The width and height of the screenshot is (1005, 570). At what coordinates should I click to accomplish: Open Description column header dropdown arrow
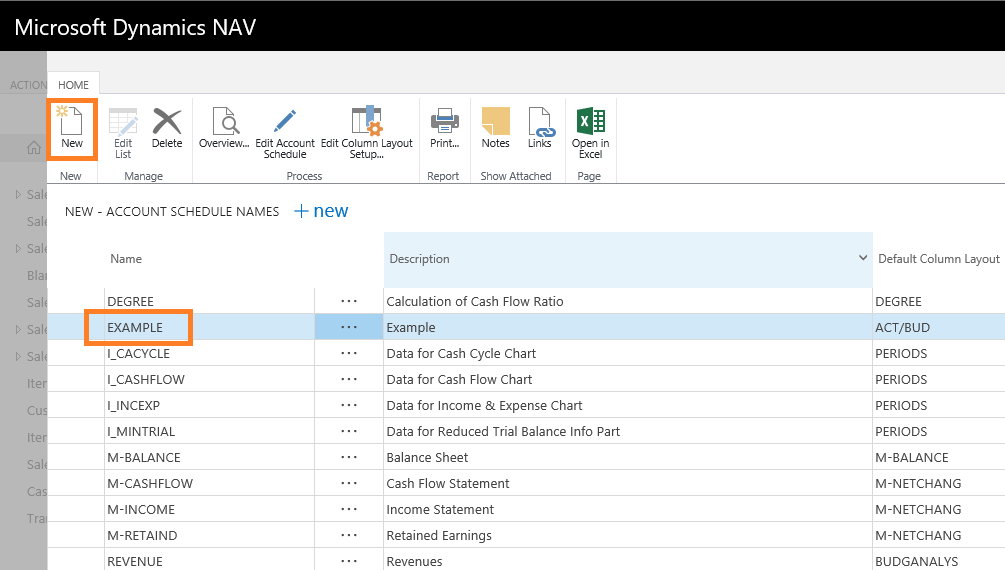(863, 258)
